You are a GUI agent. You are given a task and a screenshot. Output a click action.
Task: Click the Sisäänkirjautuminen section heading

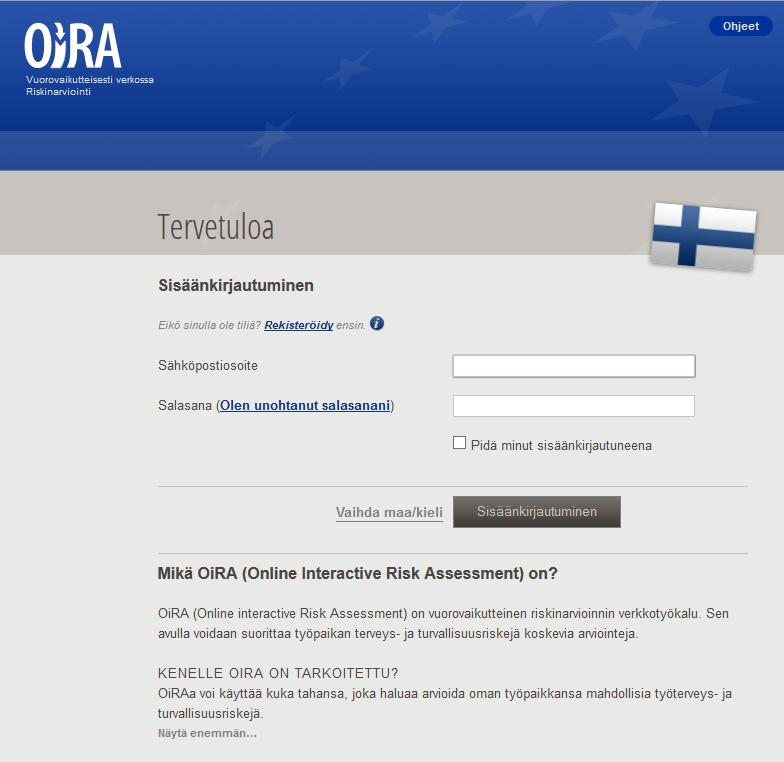pyautogui.click(x=236, y=286)
